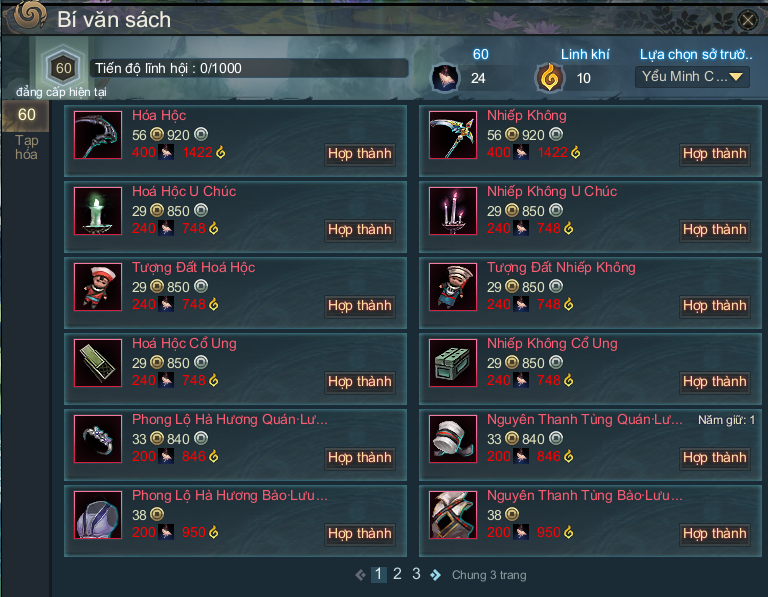
Task: Click the Hoá Hộc U Chúc candle icon
Action: click(x=98, y=211)
